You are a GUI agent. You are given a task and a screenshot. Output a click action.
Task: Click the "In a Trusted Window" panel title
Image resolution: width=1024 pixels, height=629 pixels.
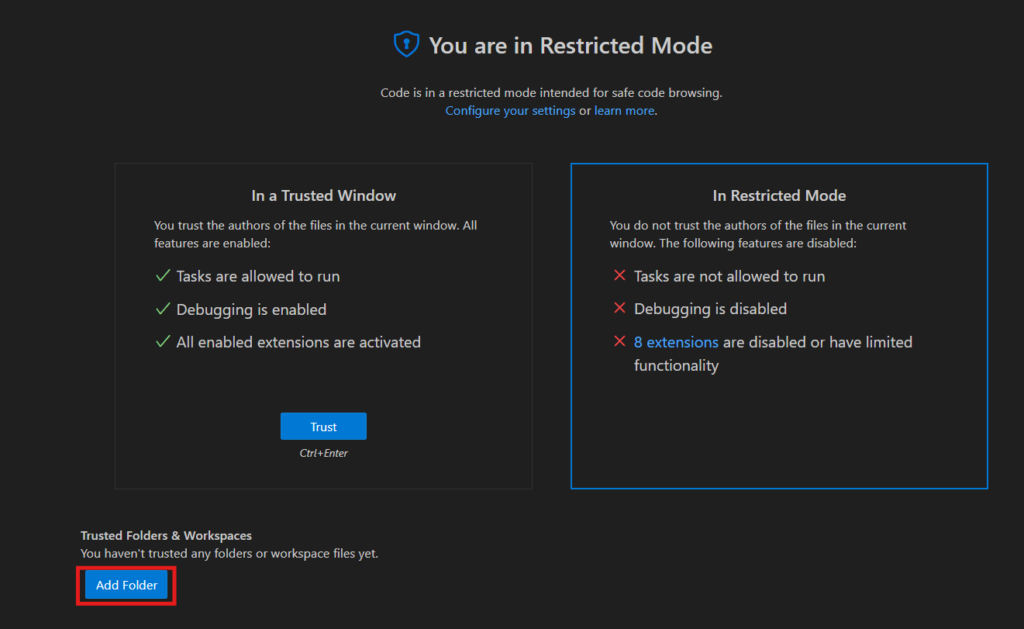coord(323,195)
